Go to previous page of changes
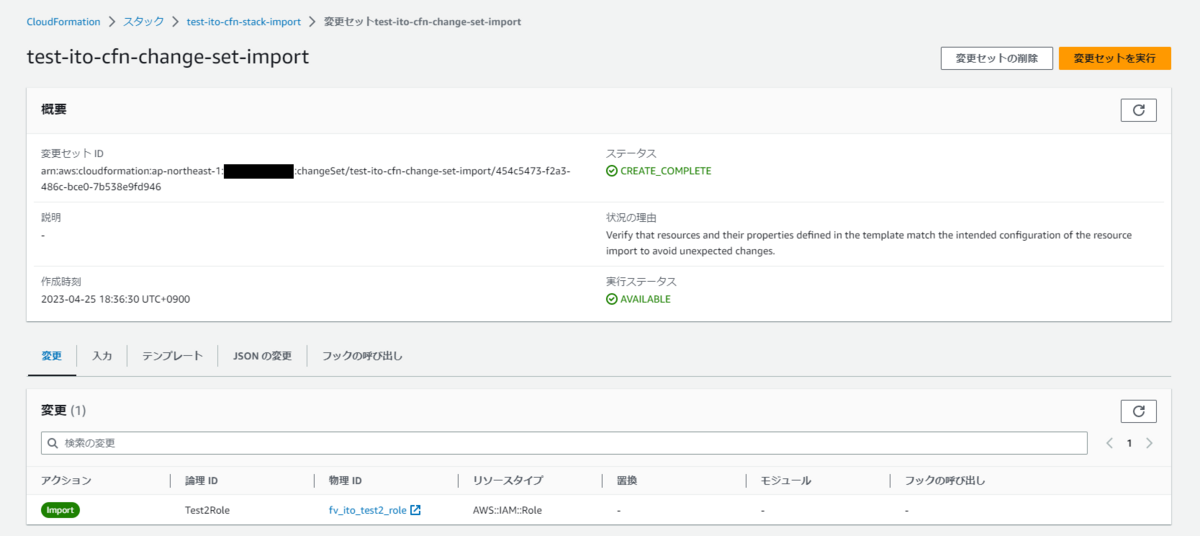1200x536 pixels. pyautogui.click(x=1109, y=443)
